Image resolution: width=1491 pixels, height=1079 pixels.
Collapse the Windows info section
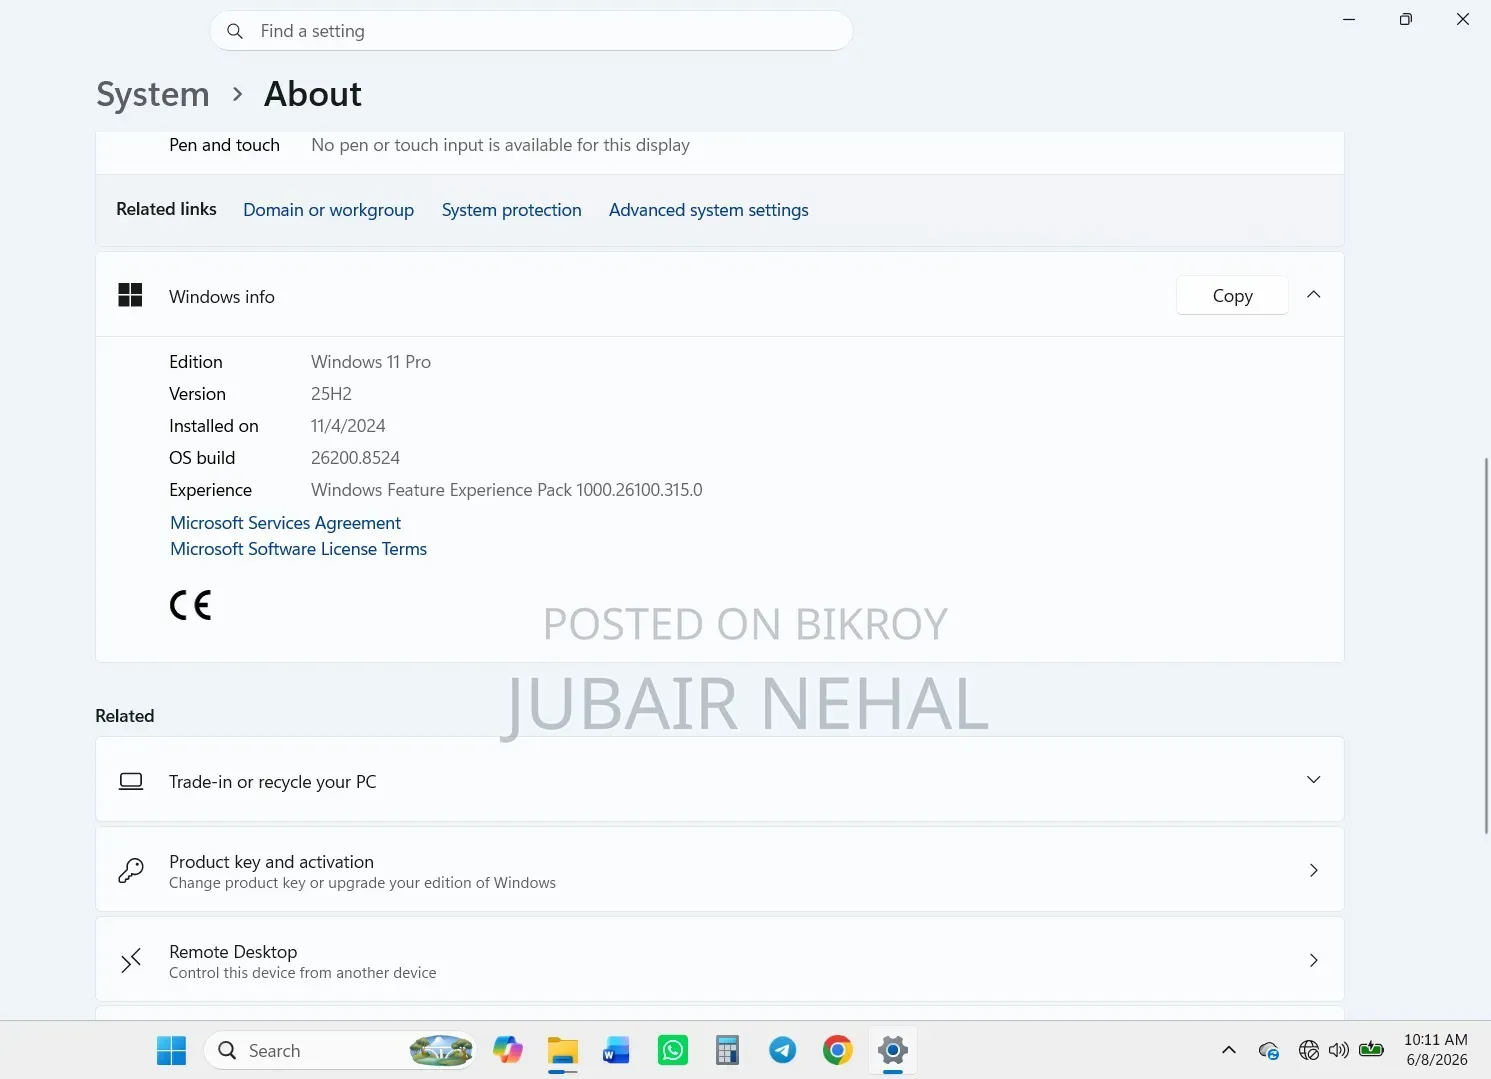click(x=1314, y=295)
